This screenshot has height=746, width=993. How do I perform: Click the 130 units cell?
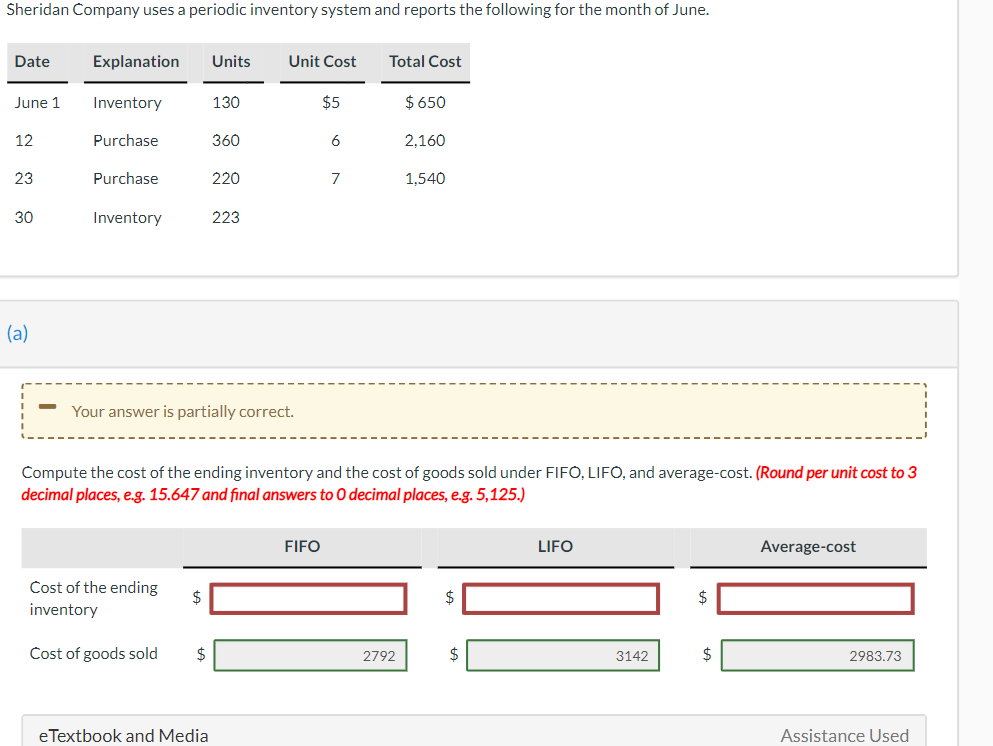pos(226,103)
